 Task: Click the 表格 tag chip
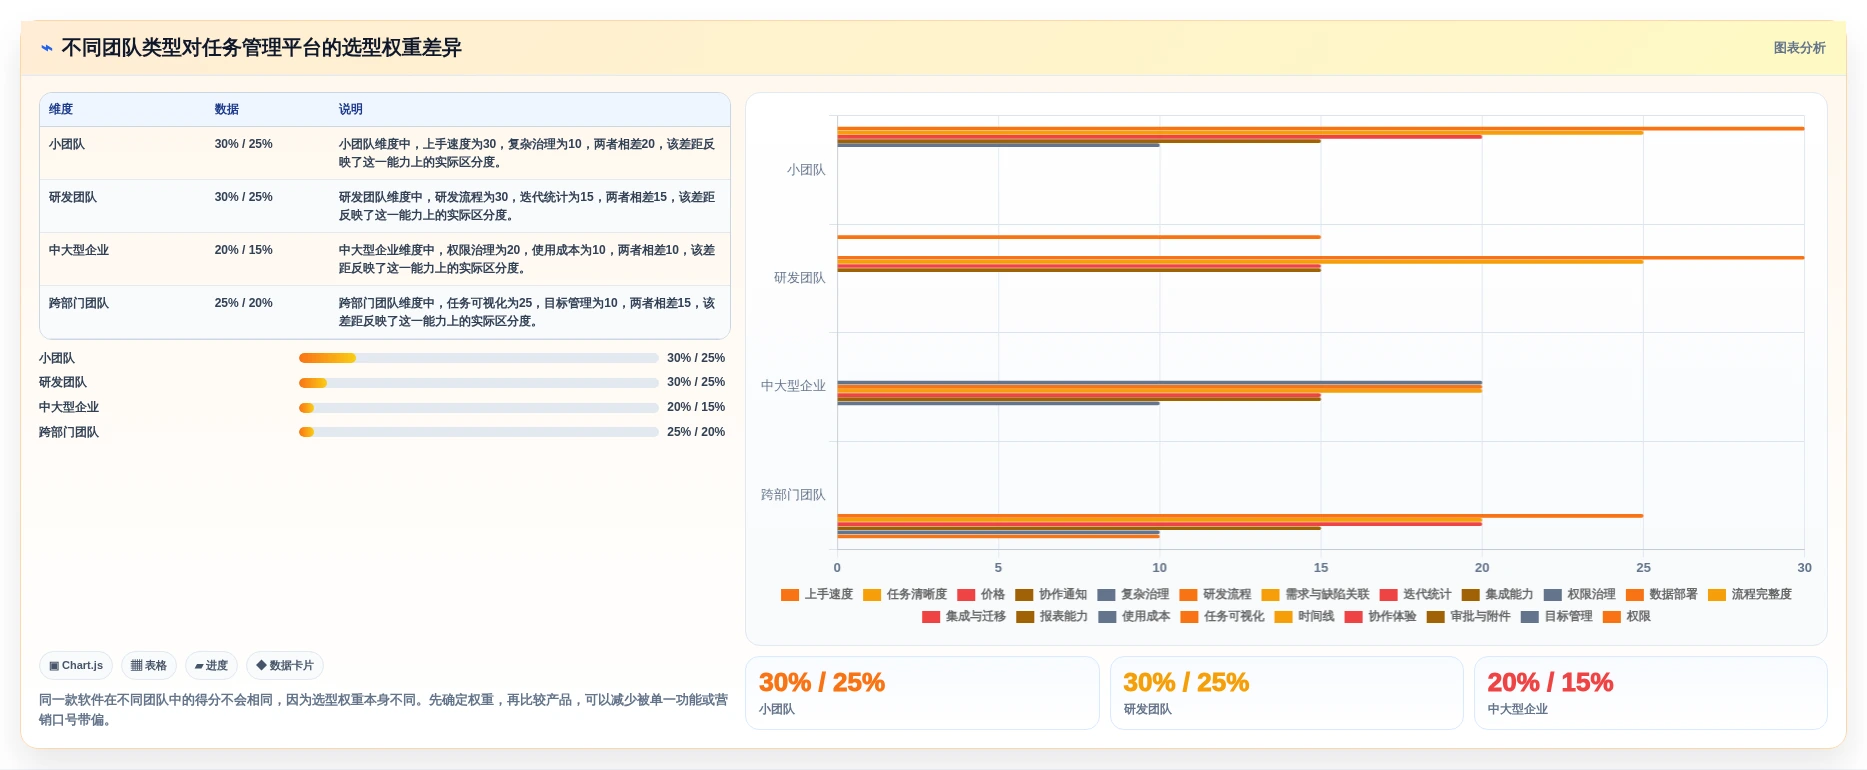[x=149, y=665]
